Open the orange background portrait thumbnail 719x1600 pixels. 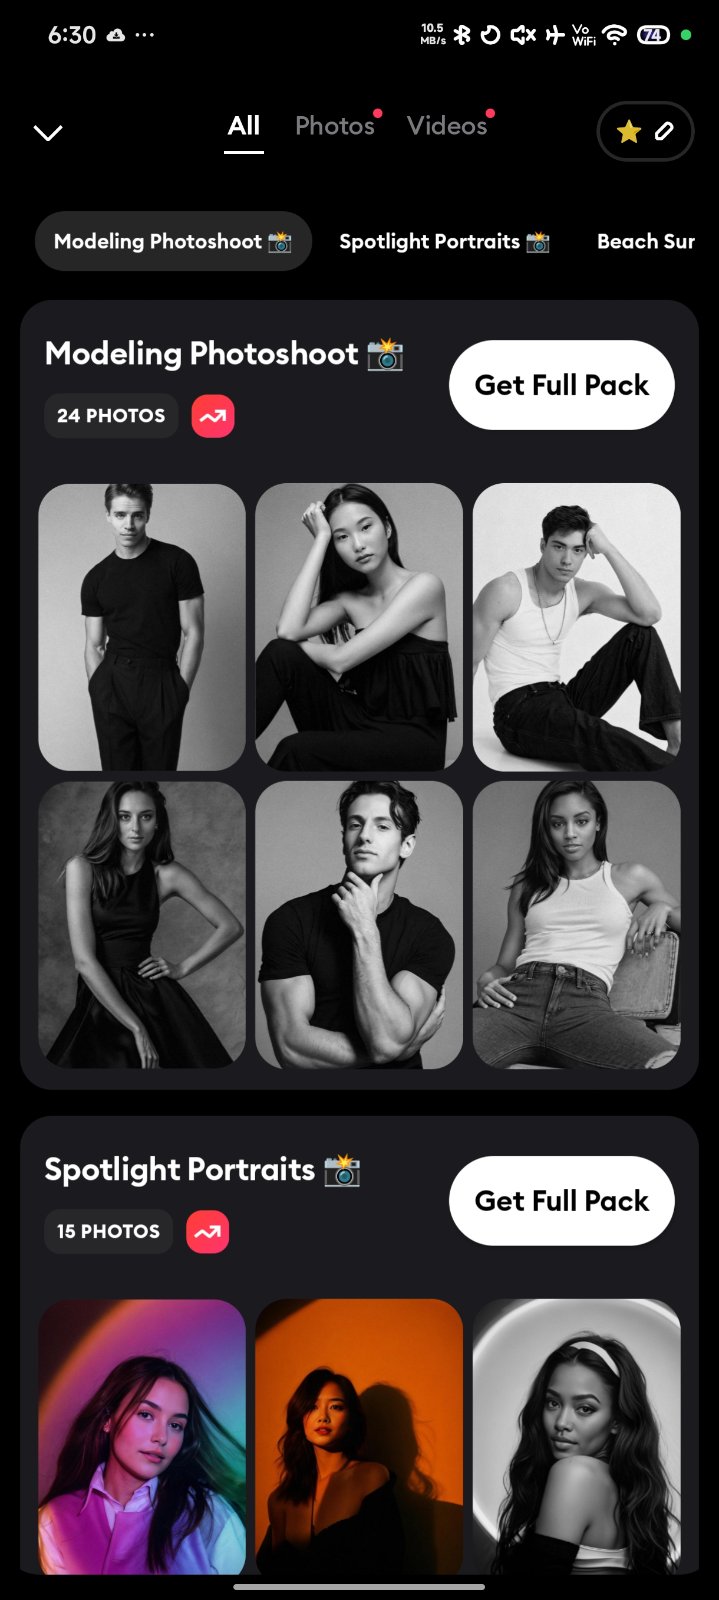tap(359, 1437)
